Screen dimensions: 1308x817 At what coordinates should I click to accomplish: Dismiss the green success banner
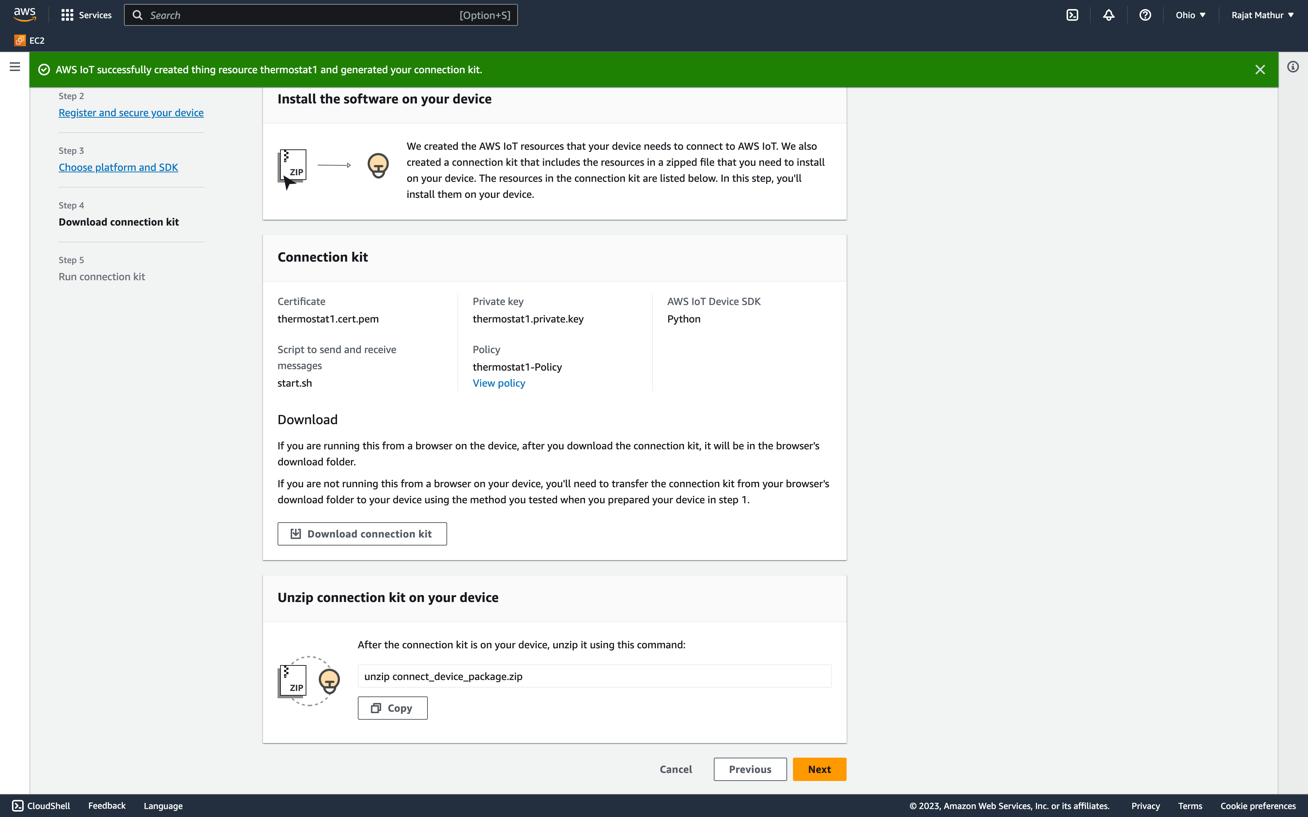(x=1260, y=70)
